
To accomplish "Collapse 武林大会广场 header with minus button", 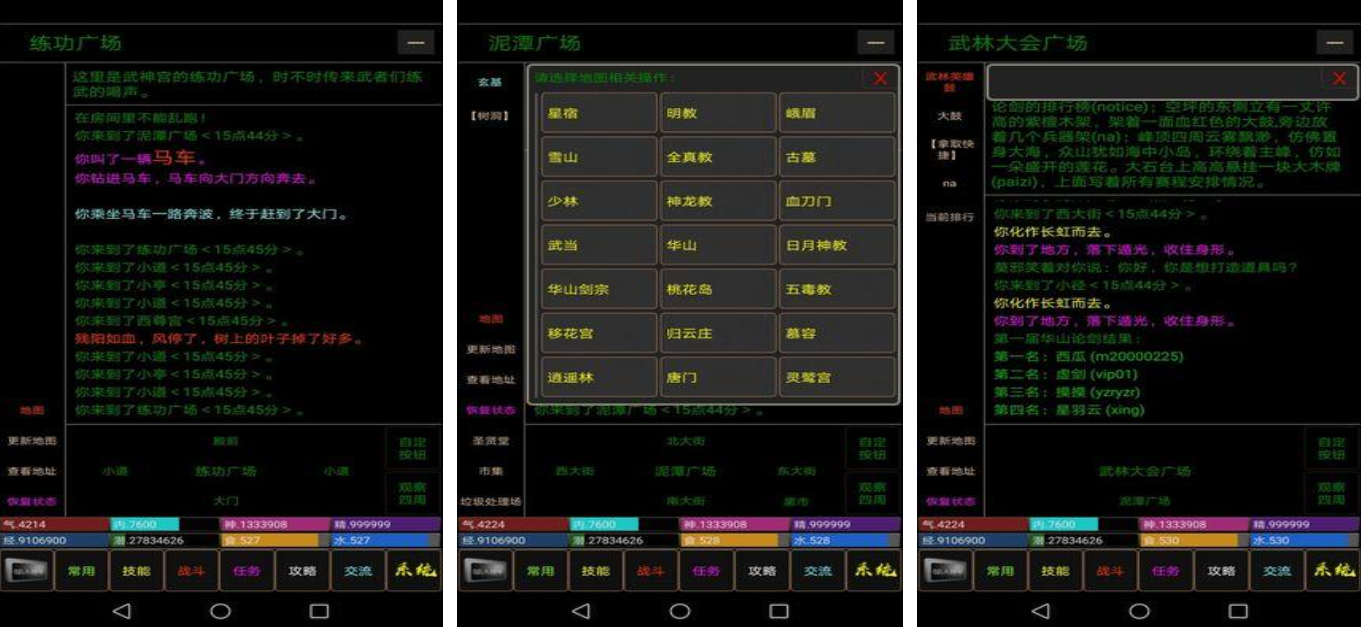I will tap(1334, 43).
